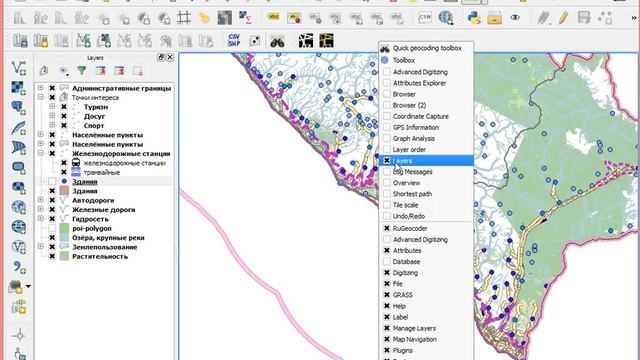This screenshot has width=640, height=360.
Task: Click the black road-network icon with yellow lines
Action: [x=327, y=41]
